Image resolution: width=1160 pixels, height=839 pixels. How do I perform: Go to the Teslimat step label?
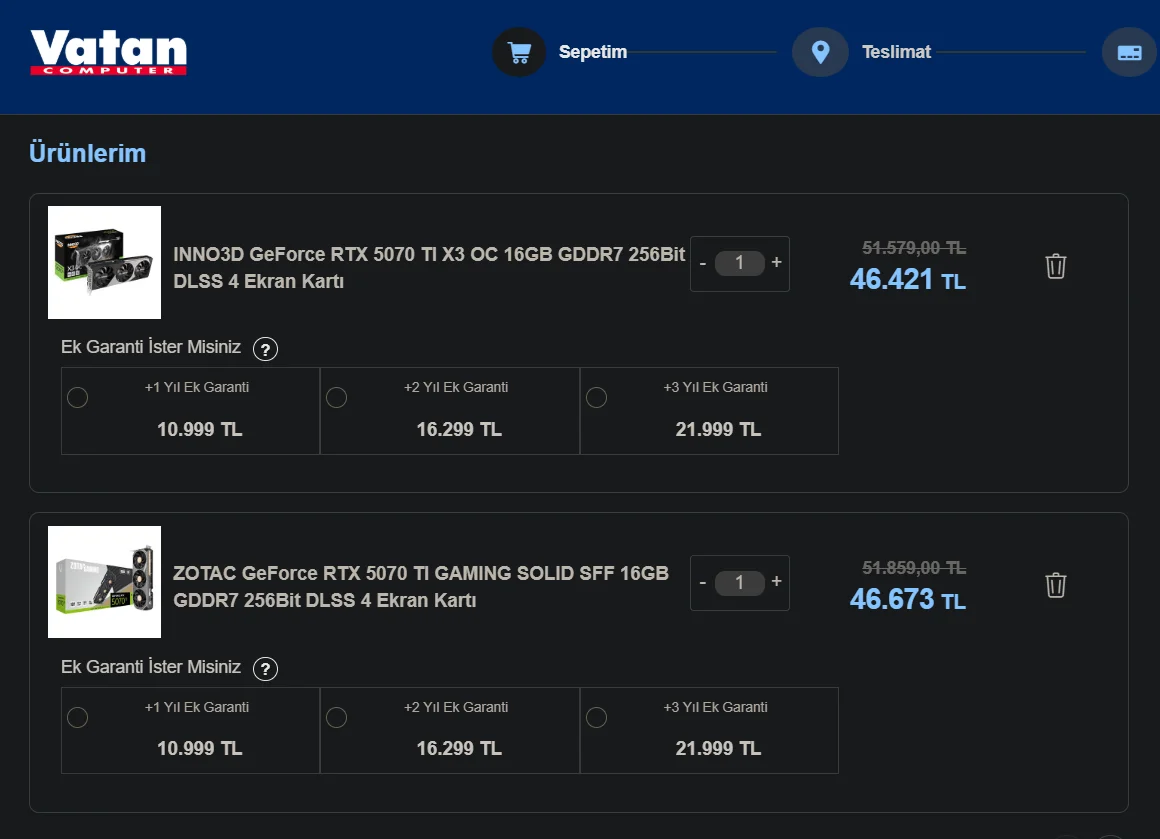[x=897, y=52]
